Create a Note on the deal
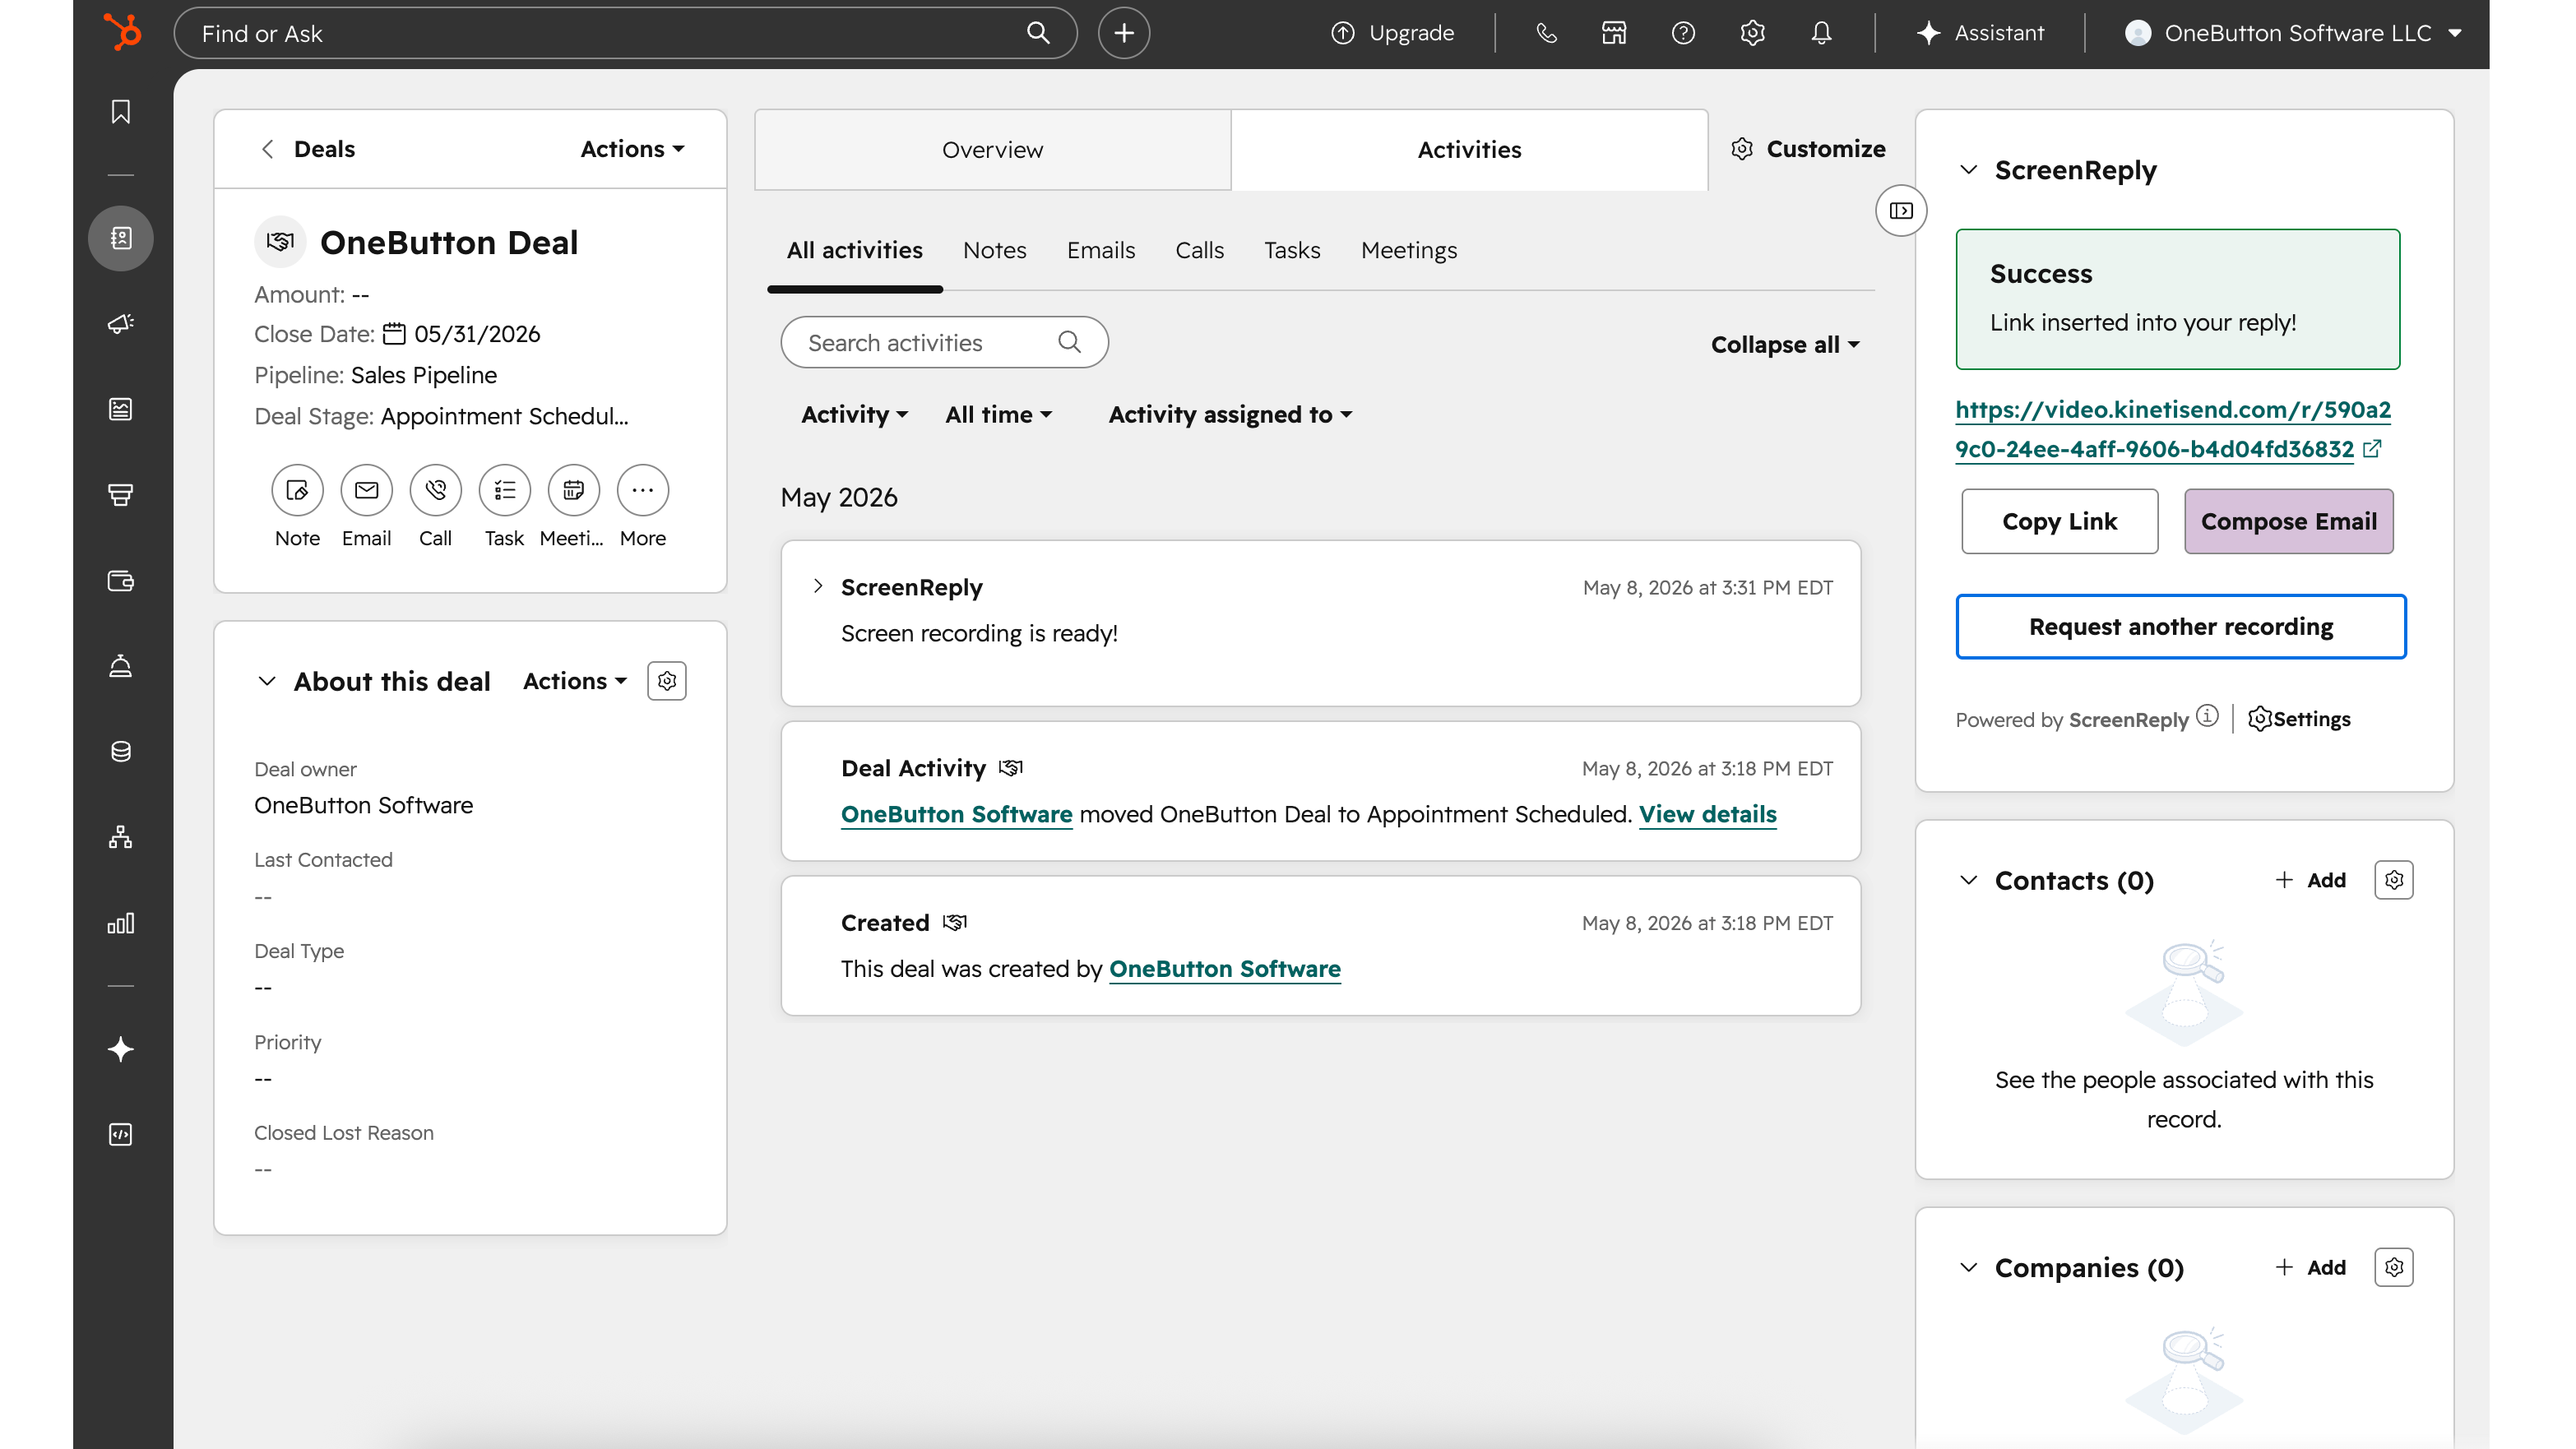2576x1449 pixels. [x=297, y=490]
